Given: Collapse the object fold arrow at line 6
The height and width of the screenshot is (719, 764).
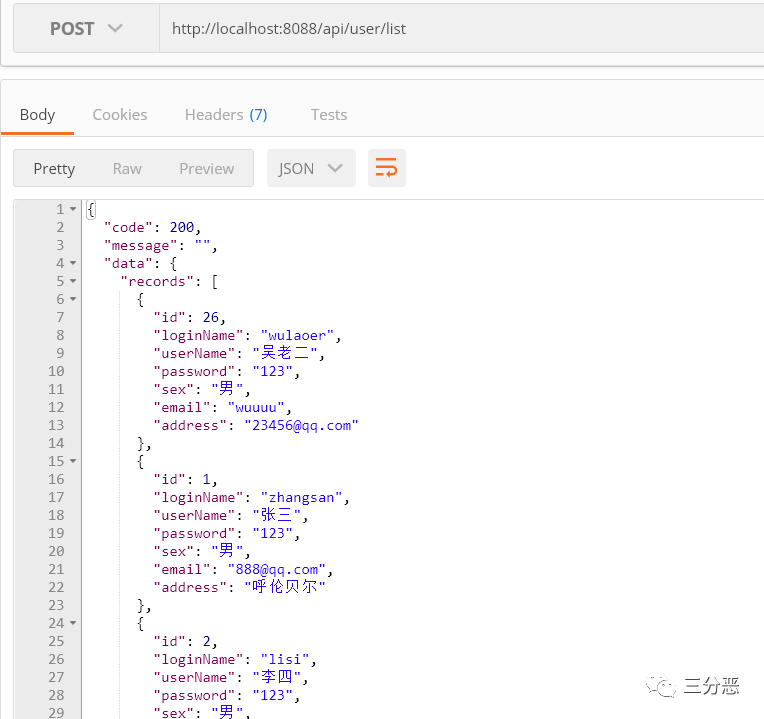Looking at the screenshot, I should pyautogui.click(x=73, y=299).
